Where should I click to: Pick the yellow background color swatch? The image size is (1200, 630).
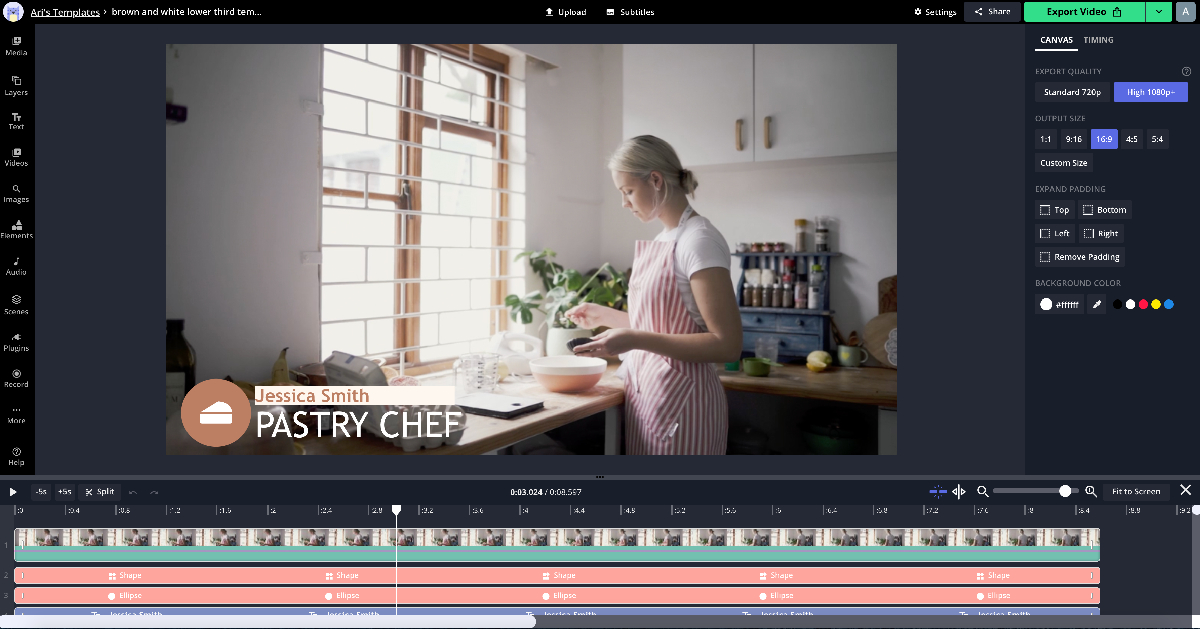point(1157,303)
